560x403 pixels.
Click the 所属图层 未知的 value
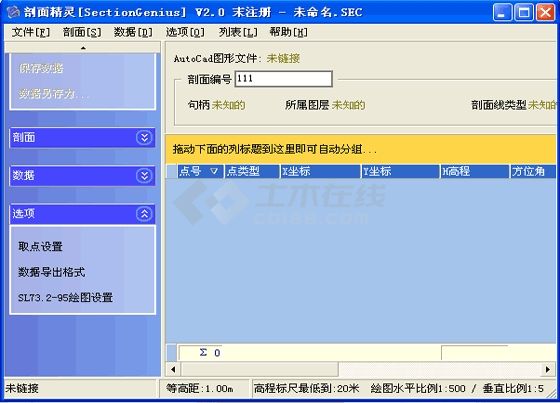pos(349,105)
